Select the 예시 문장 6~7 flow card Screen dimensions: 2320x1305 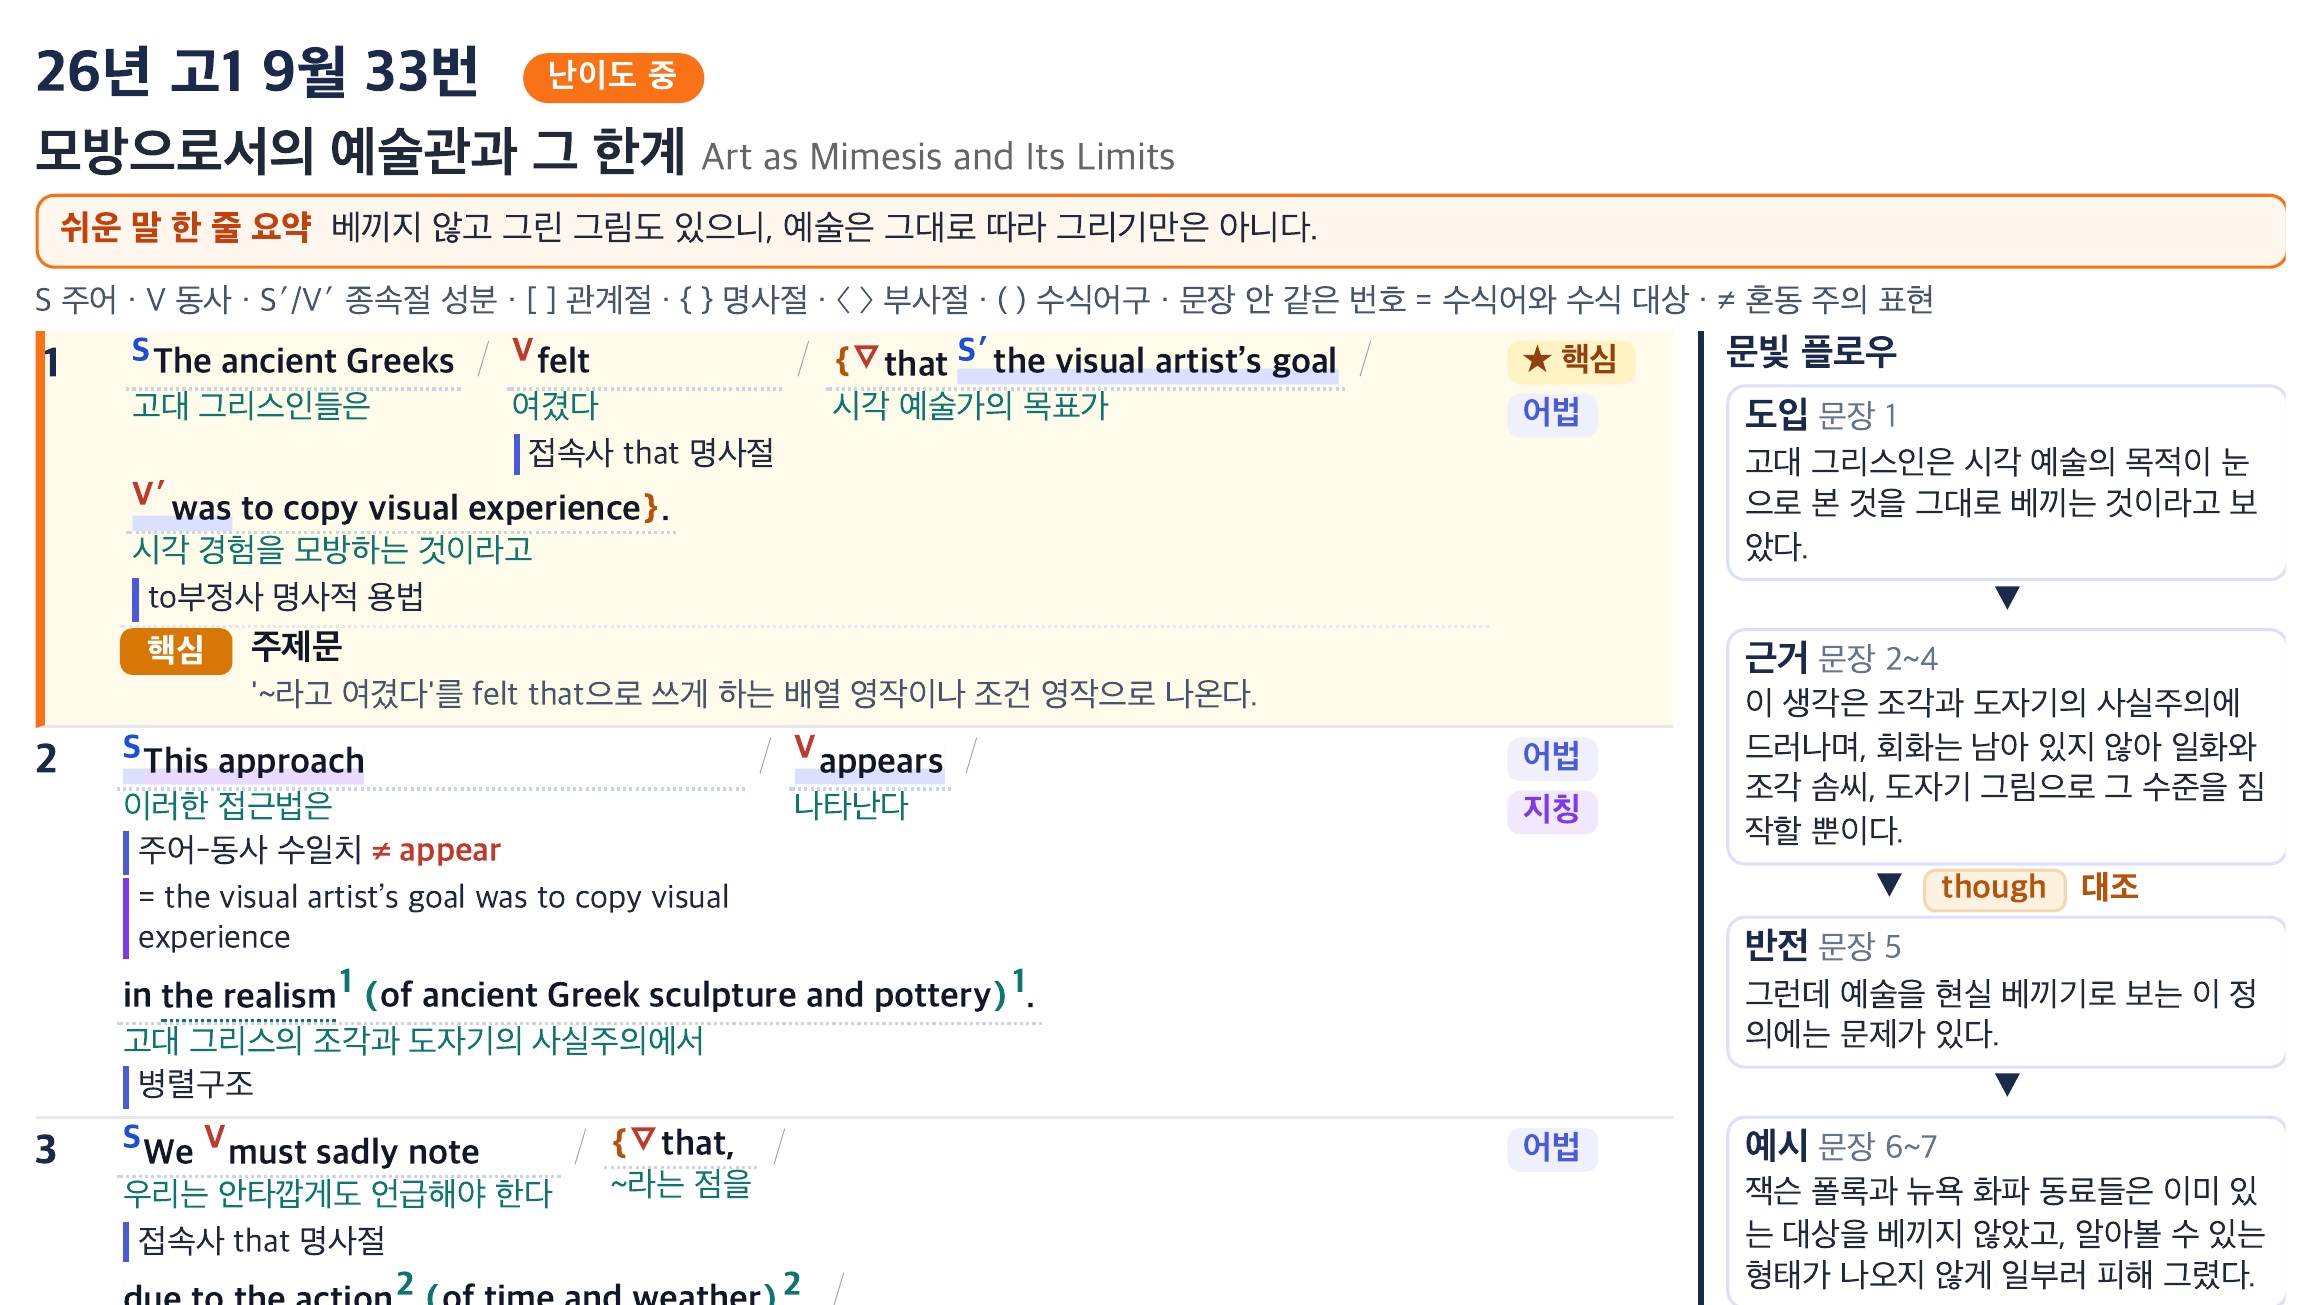click(2006, 1211)
